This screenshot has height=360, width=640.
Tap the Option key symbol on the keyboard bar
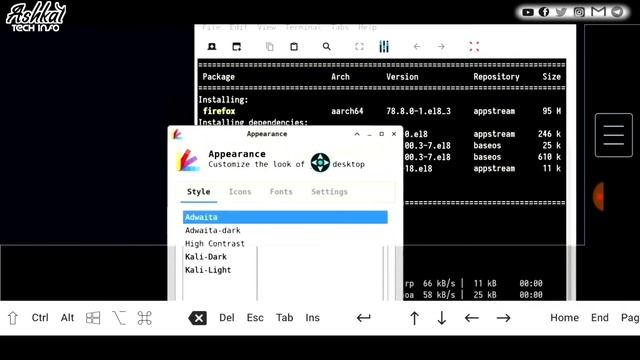click(119, 318)
